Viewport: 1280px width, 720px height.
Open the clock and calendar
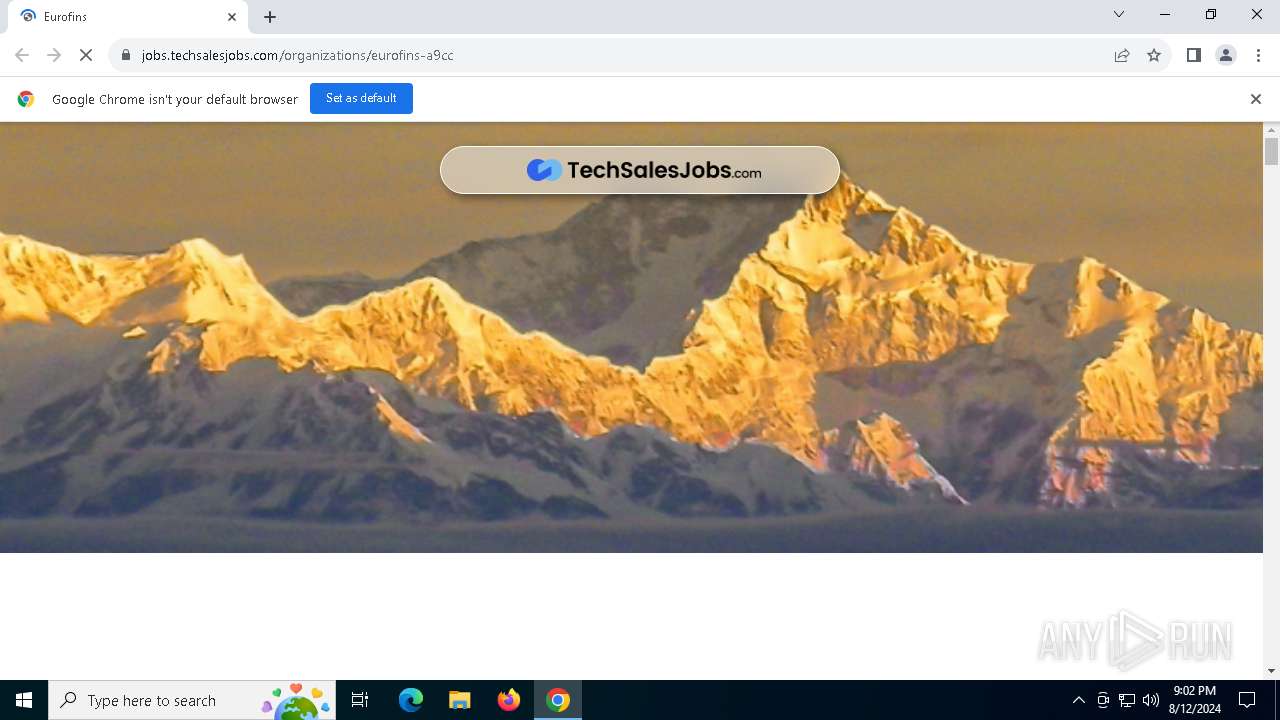pos(1194,700)
